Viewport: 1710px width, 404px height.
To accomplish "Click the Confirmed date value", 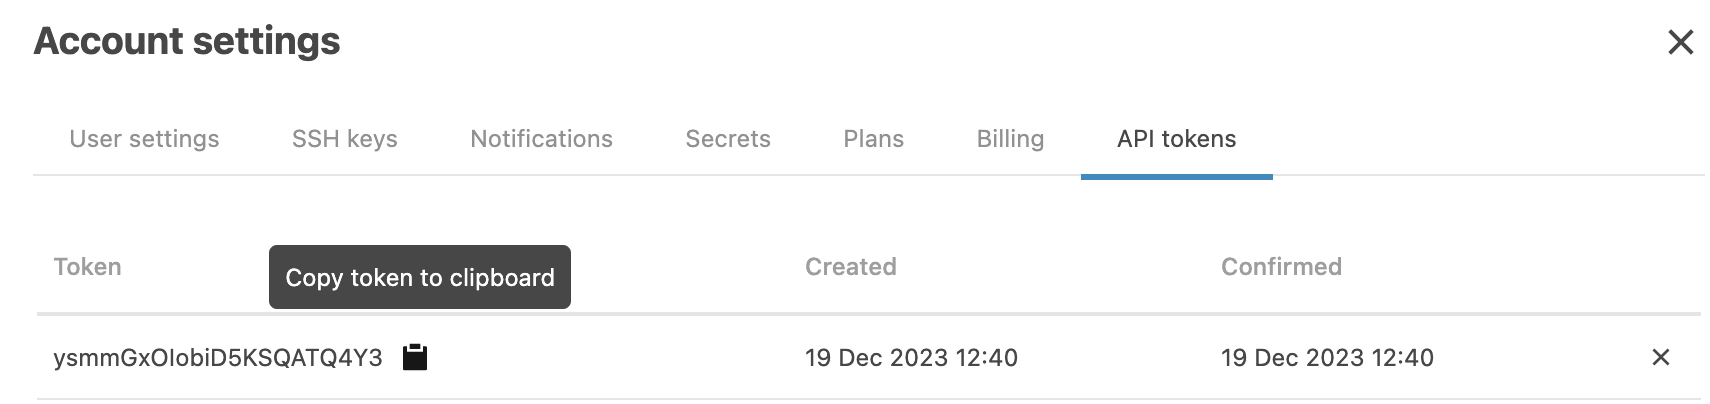I will coord(1327,358).
